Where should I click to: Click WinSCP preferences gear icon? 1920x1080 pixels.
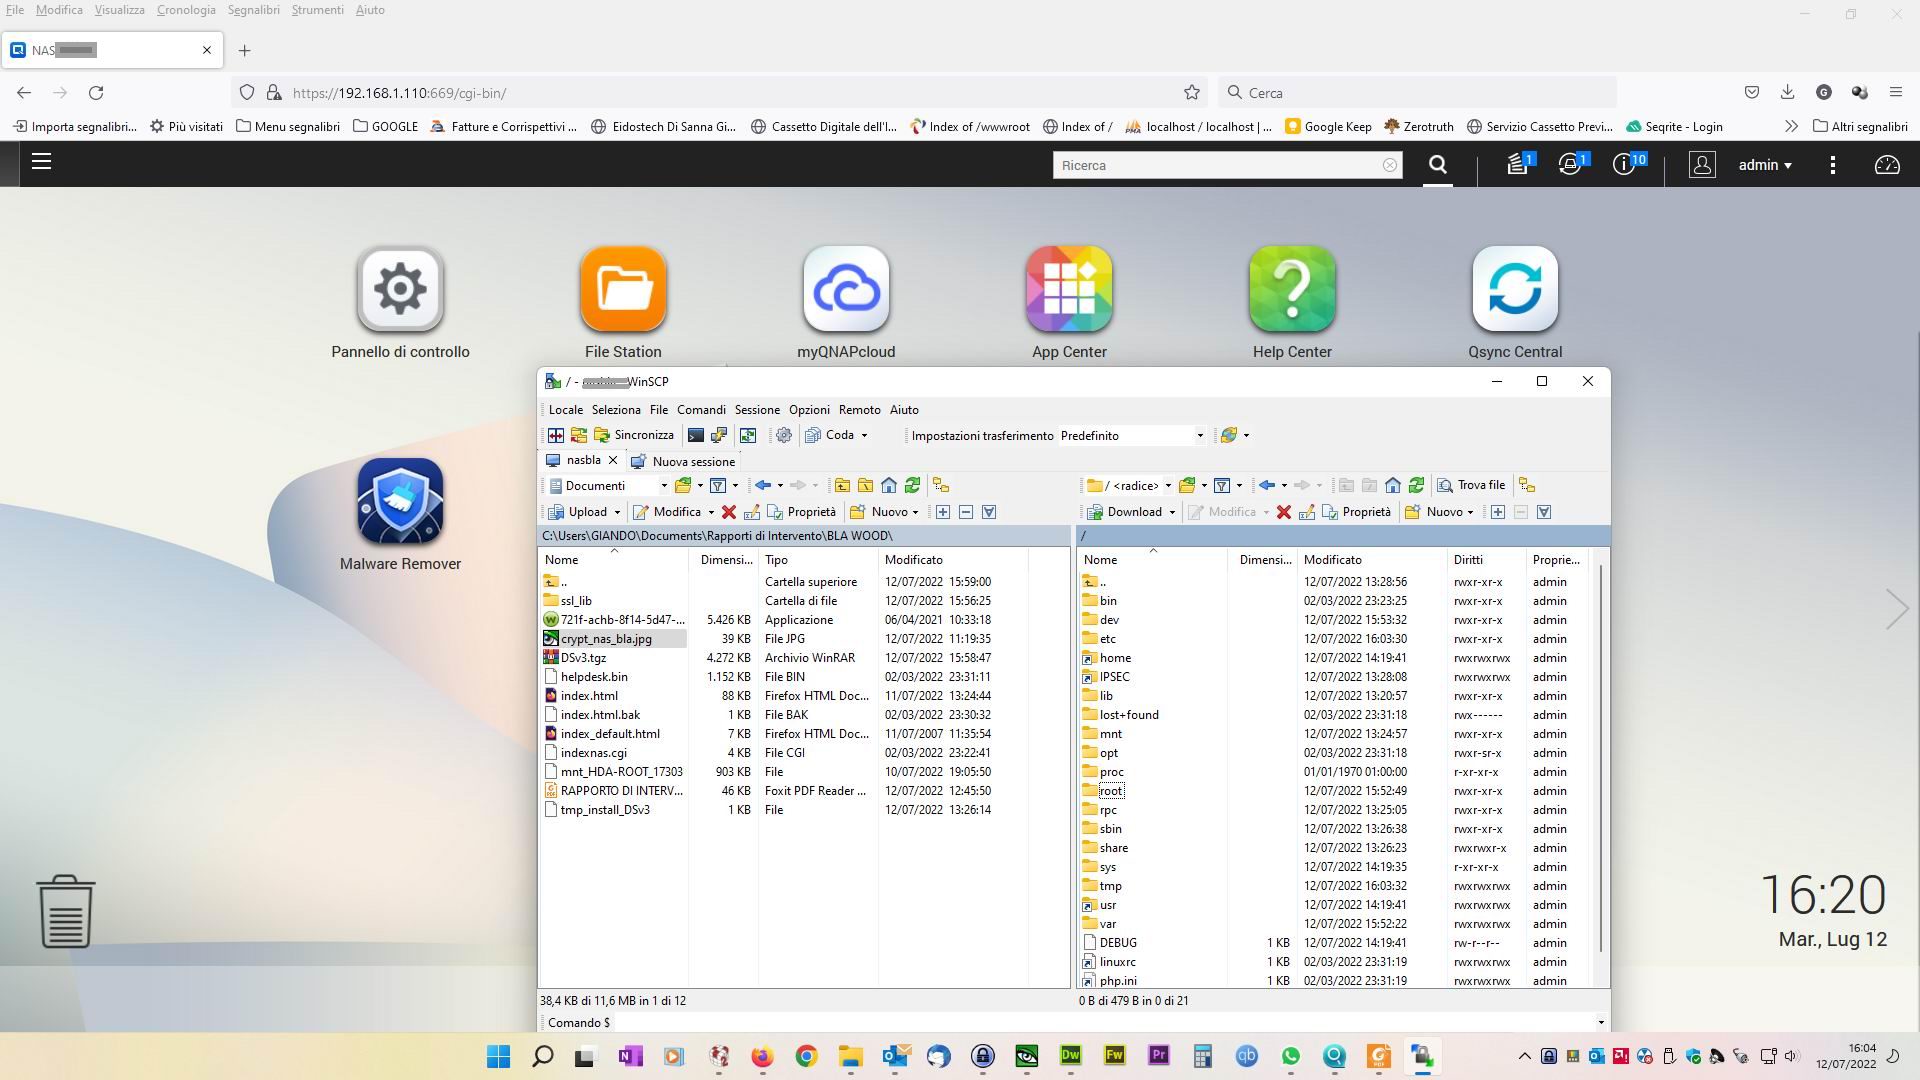pyautogui.click(x=784, y=435)
